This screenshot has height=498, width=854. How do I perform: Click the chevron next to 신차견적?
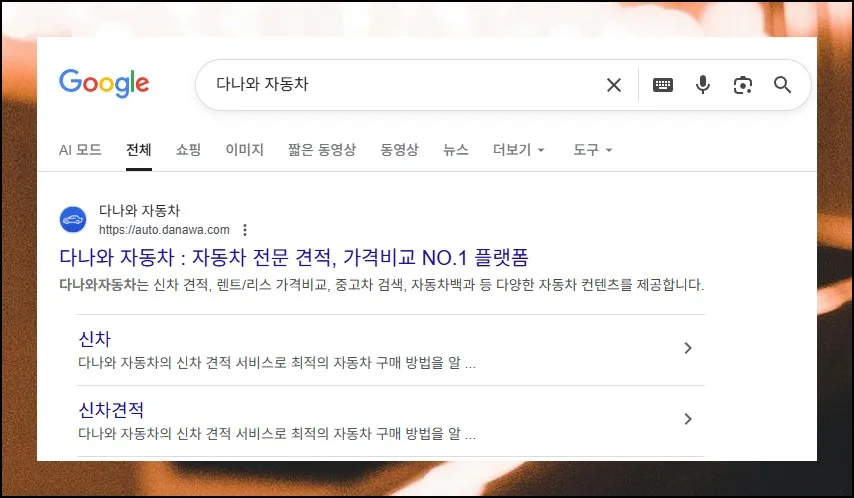pos(688,419)
